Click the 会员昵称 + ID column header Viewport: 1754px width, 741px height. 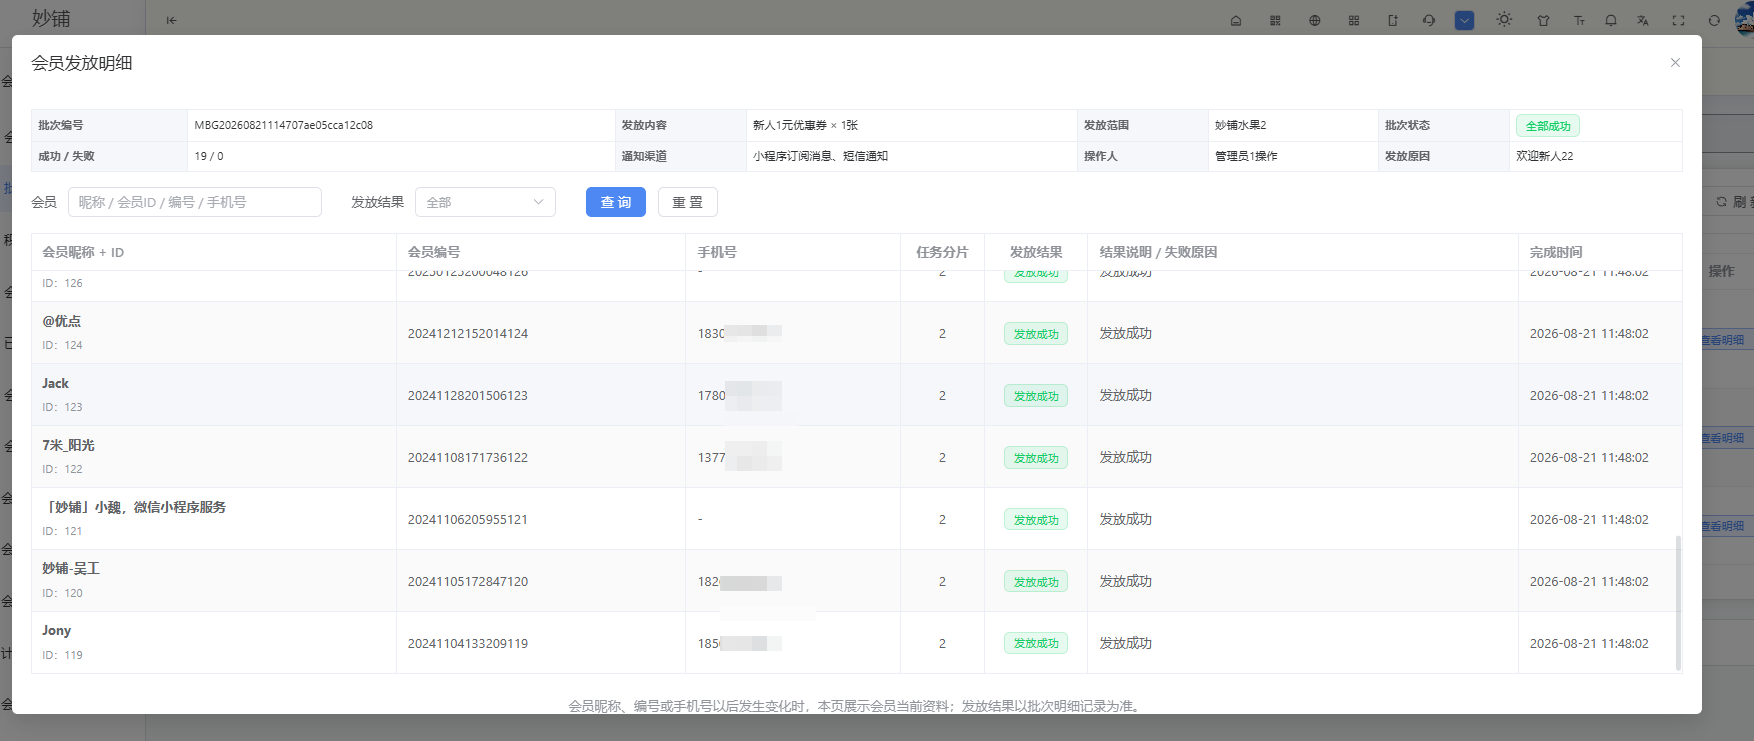point(83,252)
